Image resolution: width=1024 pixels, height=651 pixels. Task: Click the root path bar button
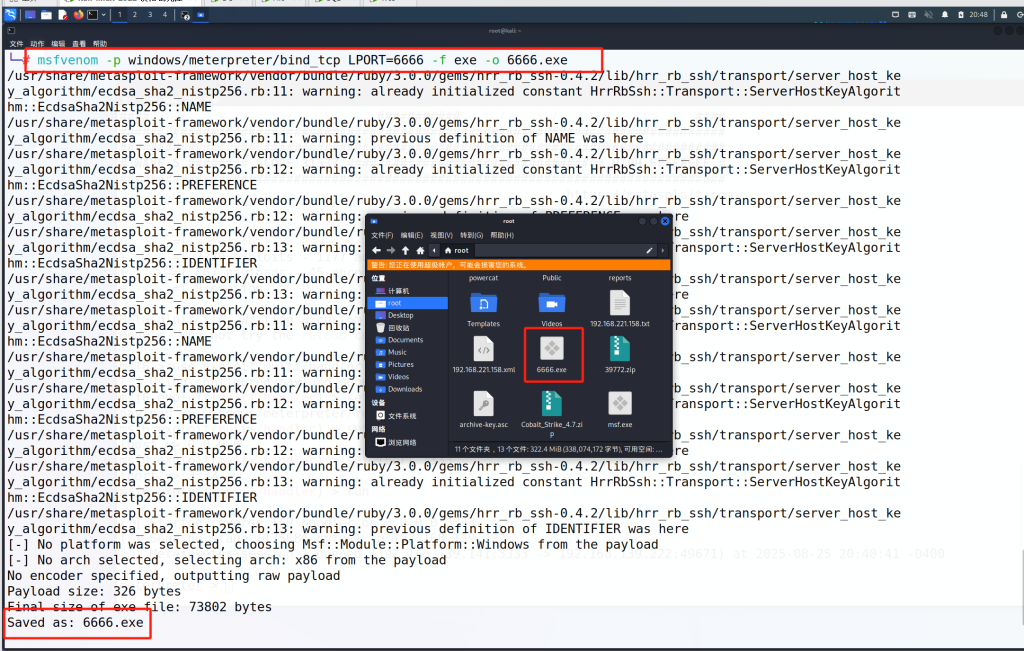pyautogui.click(x=456, y=251)
